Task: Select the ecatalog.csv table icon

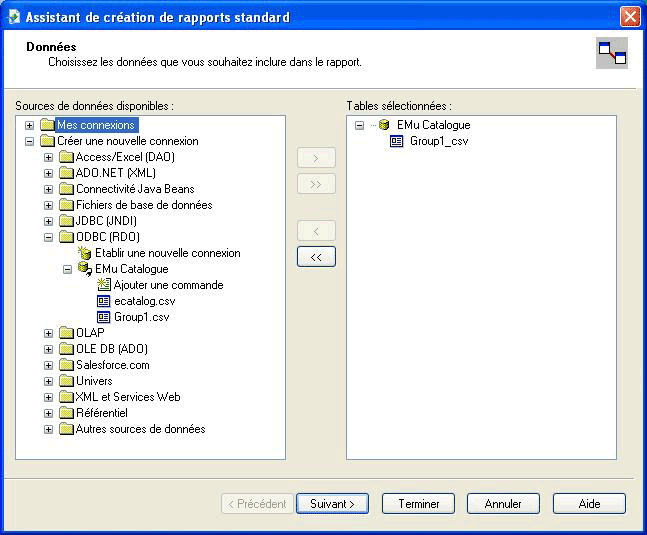Action: point(104,301)
